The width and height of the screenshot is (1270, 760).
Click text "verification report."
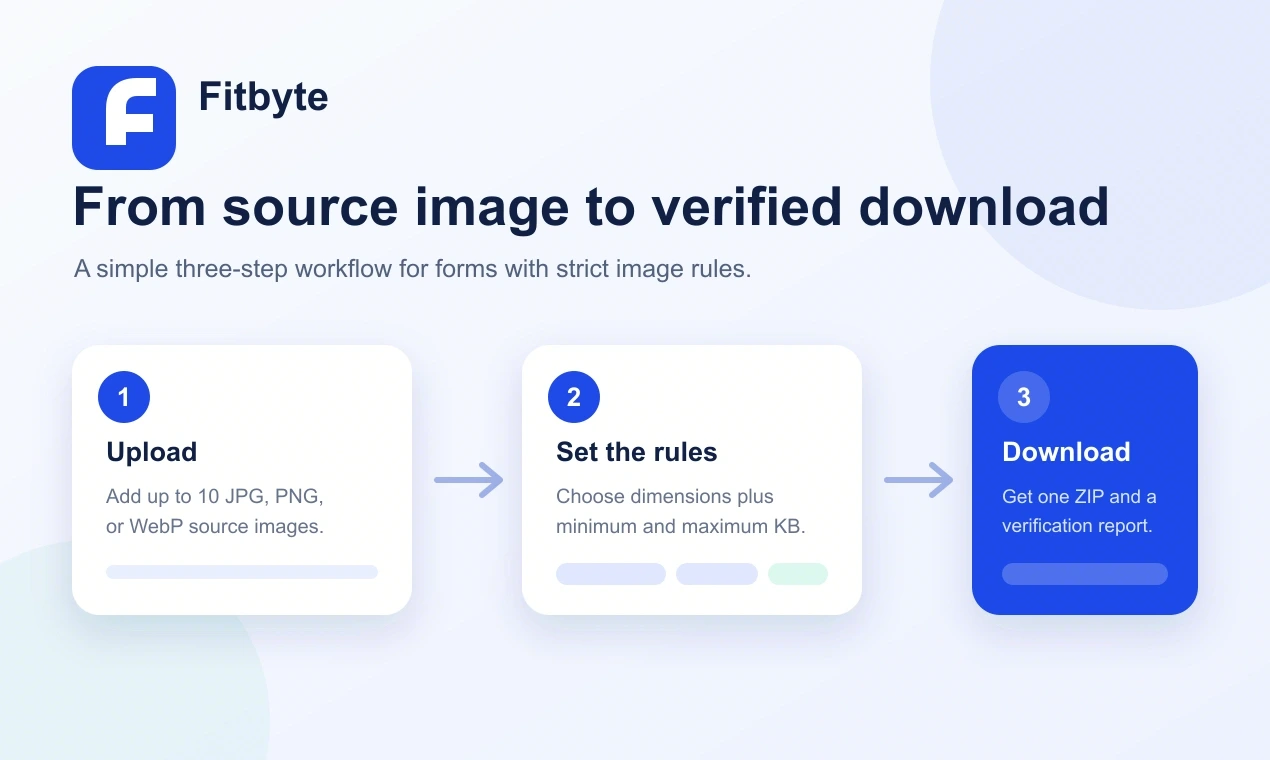pos(1077,526)
